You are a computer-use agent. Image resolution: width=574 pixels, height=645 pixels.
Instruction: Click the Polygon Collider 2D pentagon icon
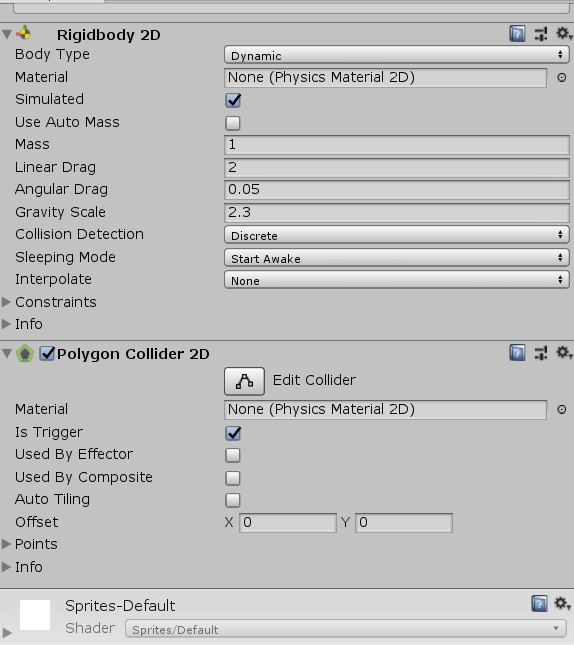[x=25, y=353]
